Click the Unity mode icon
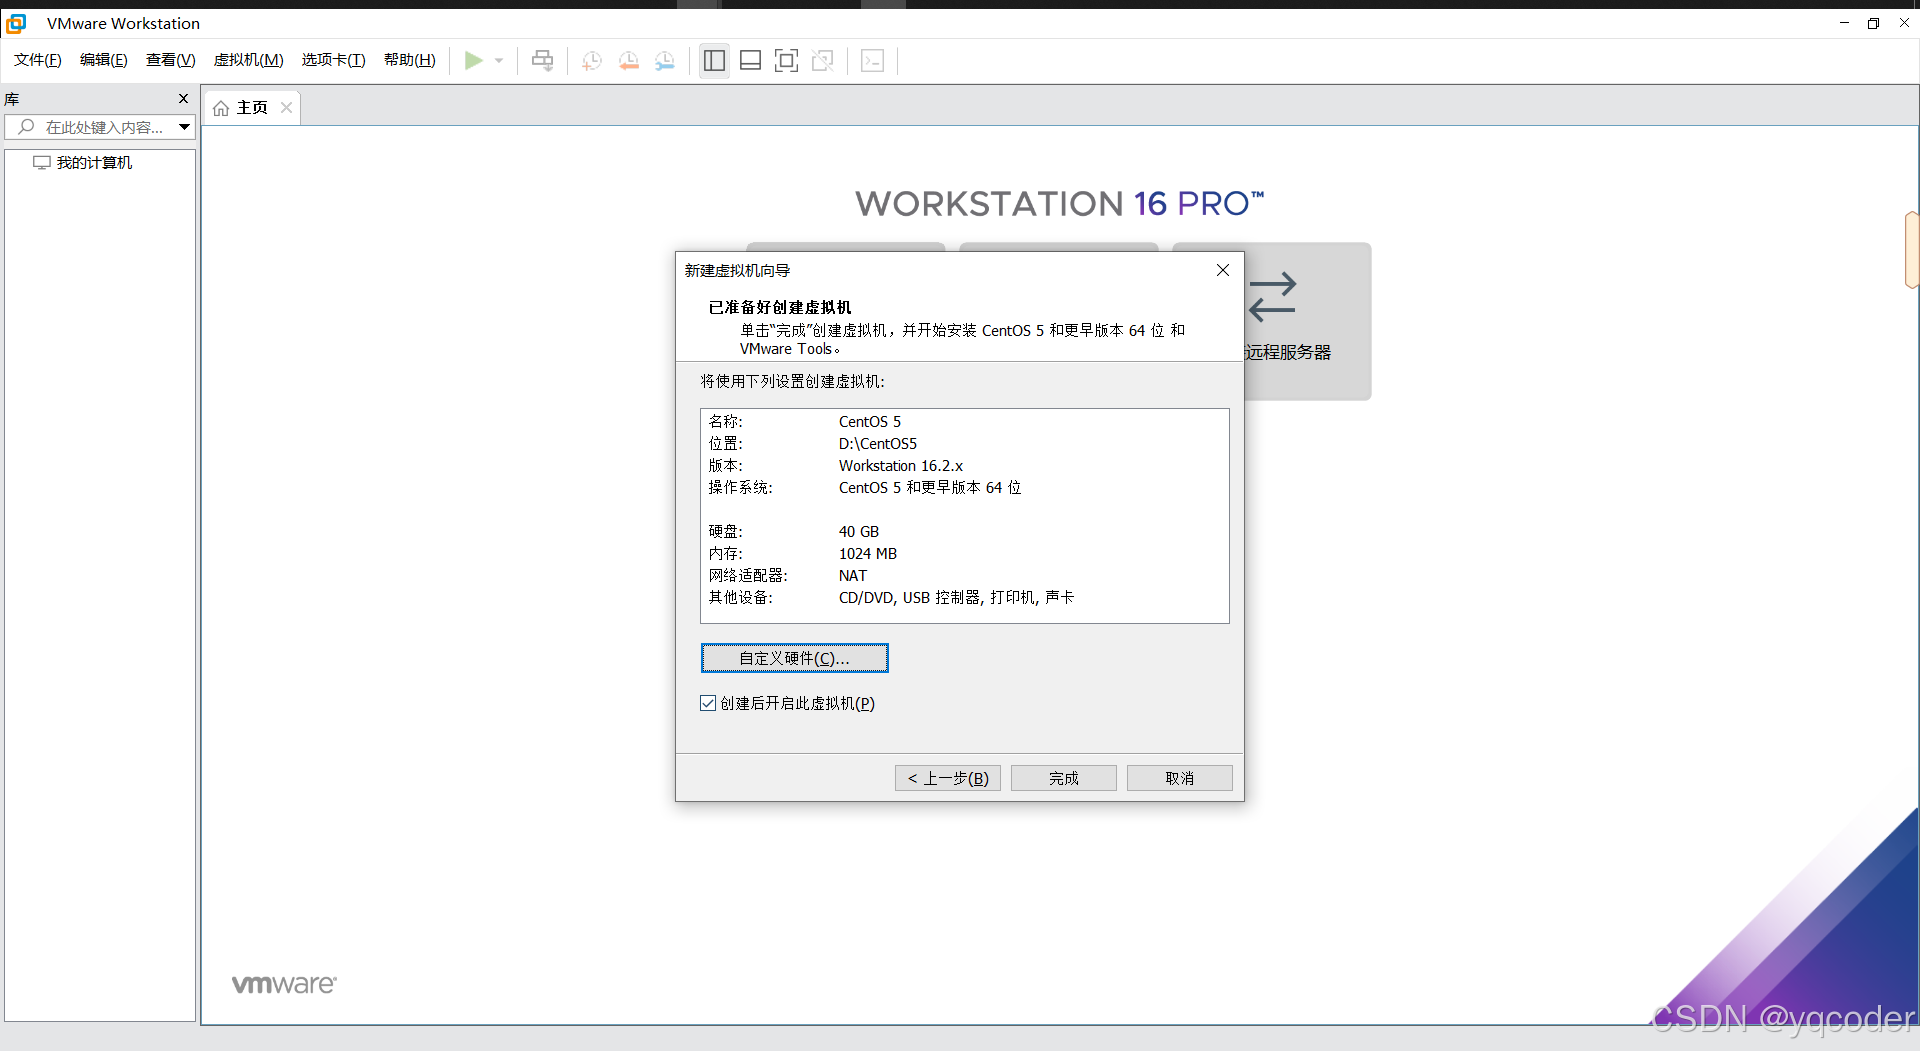This screenshot has height=1051, width=1920. pyautogui.click(x=823, y=61)
